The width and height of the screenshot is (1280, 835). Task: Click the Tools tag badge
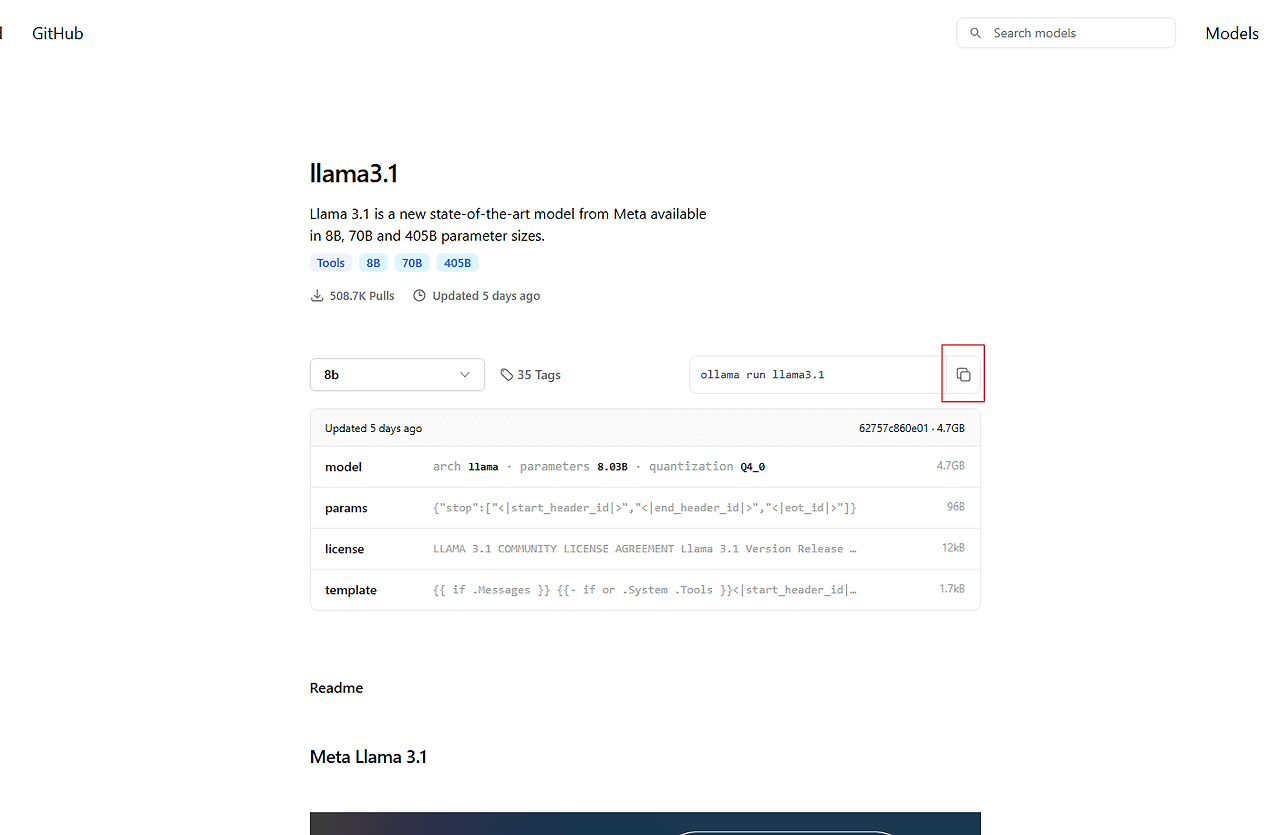point(331,263)
